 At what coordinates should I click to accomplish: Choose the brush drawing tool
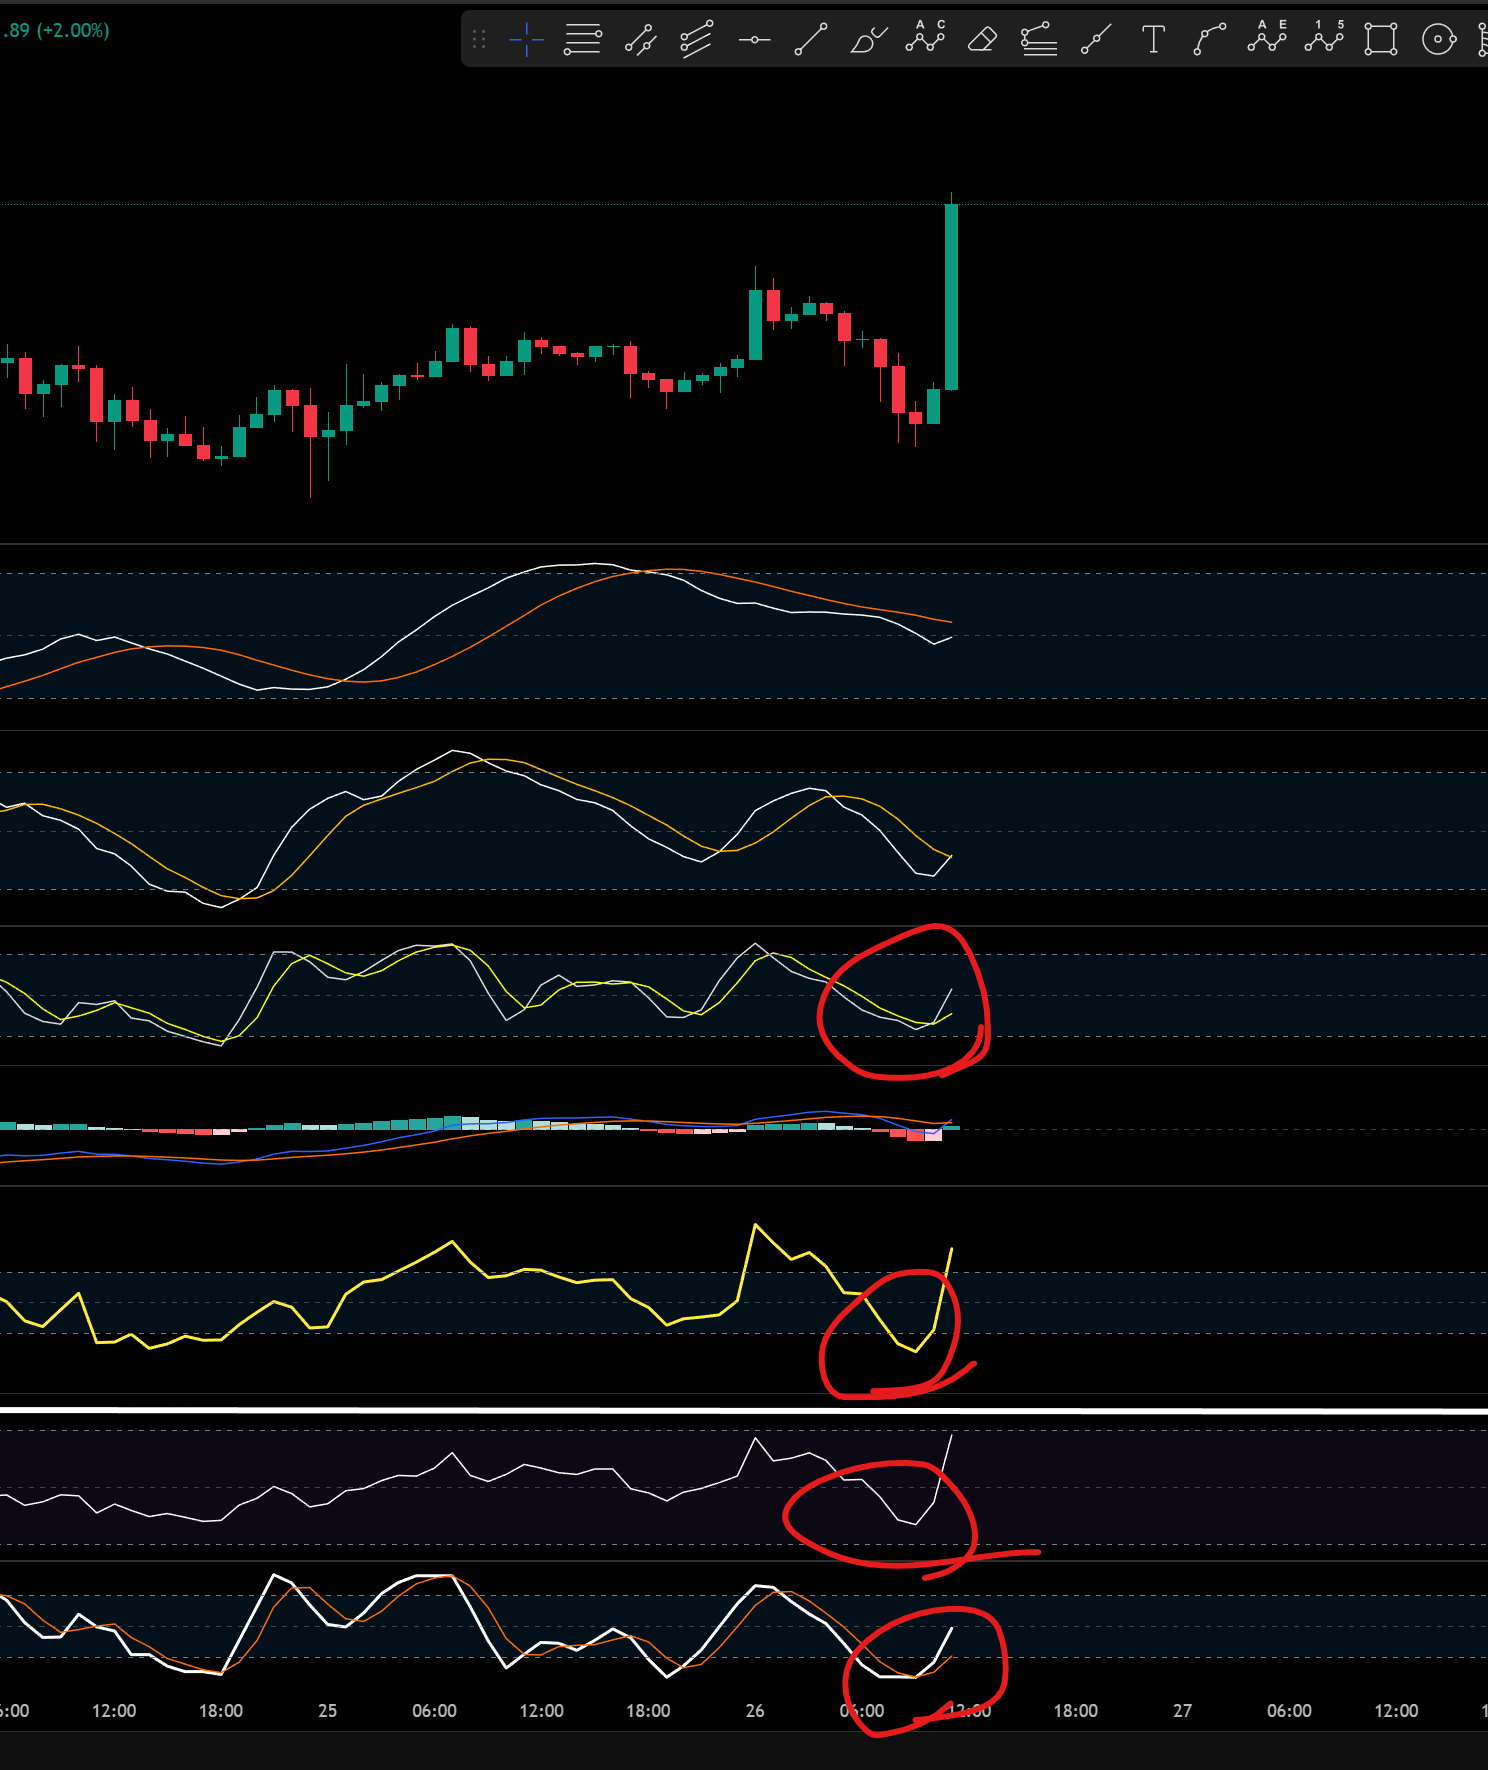pyautogui.click(x=868, y=40)
